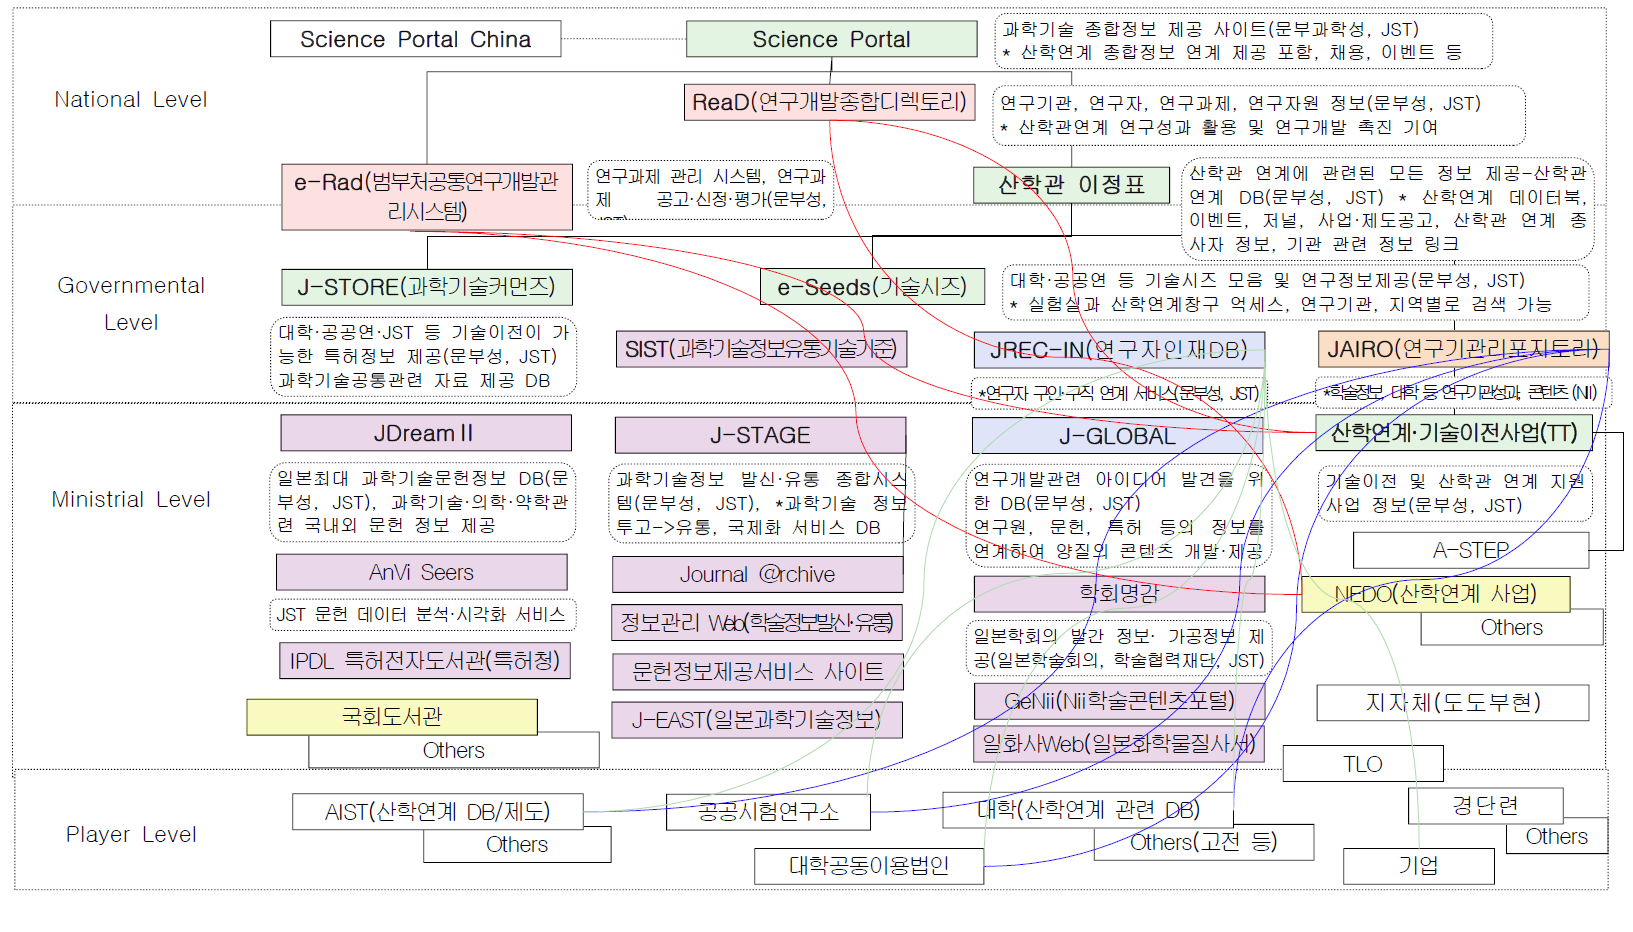Screen dimensions: 1633x932
Task: Click the J-STORE(과학기술커먼즈) box
Action: 427,287
